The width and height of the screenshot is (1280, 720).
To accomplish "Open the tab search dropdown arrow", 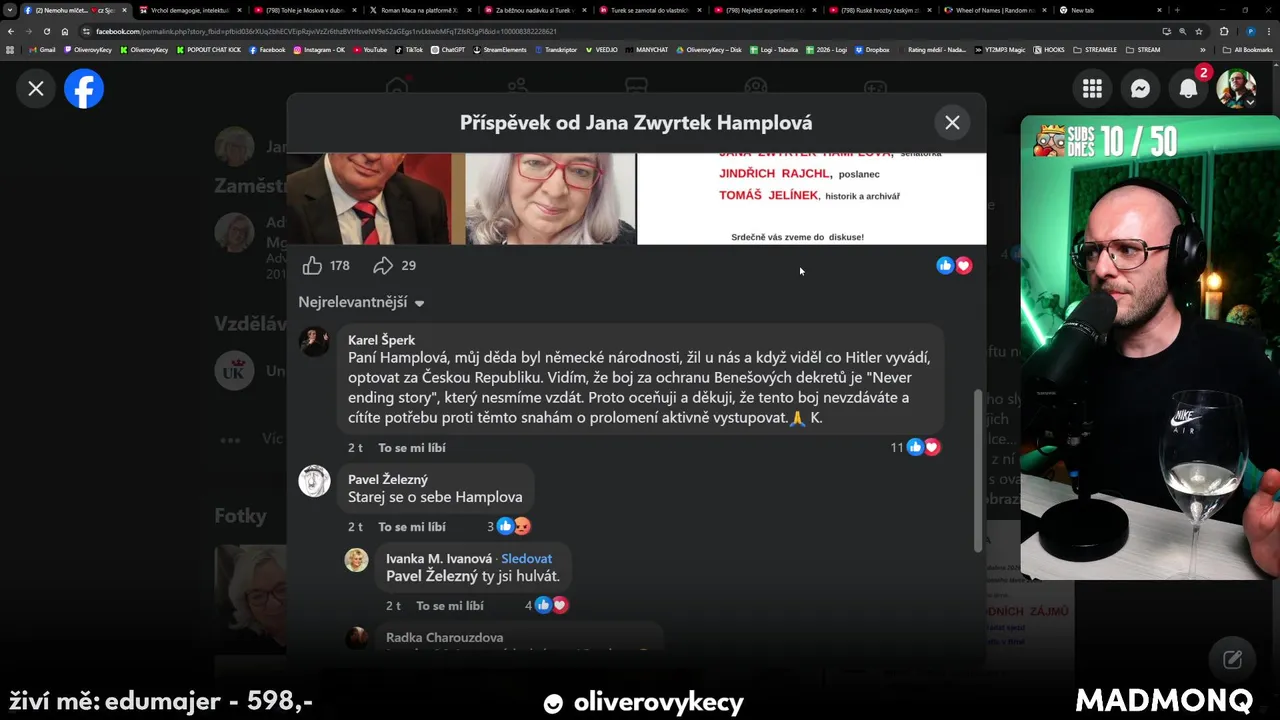I will point(9,10).
